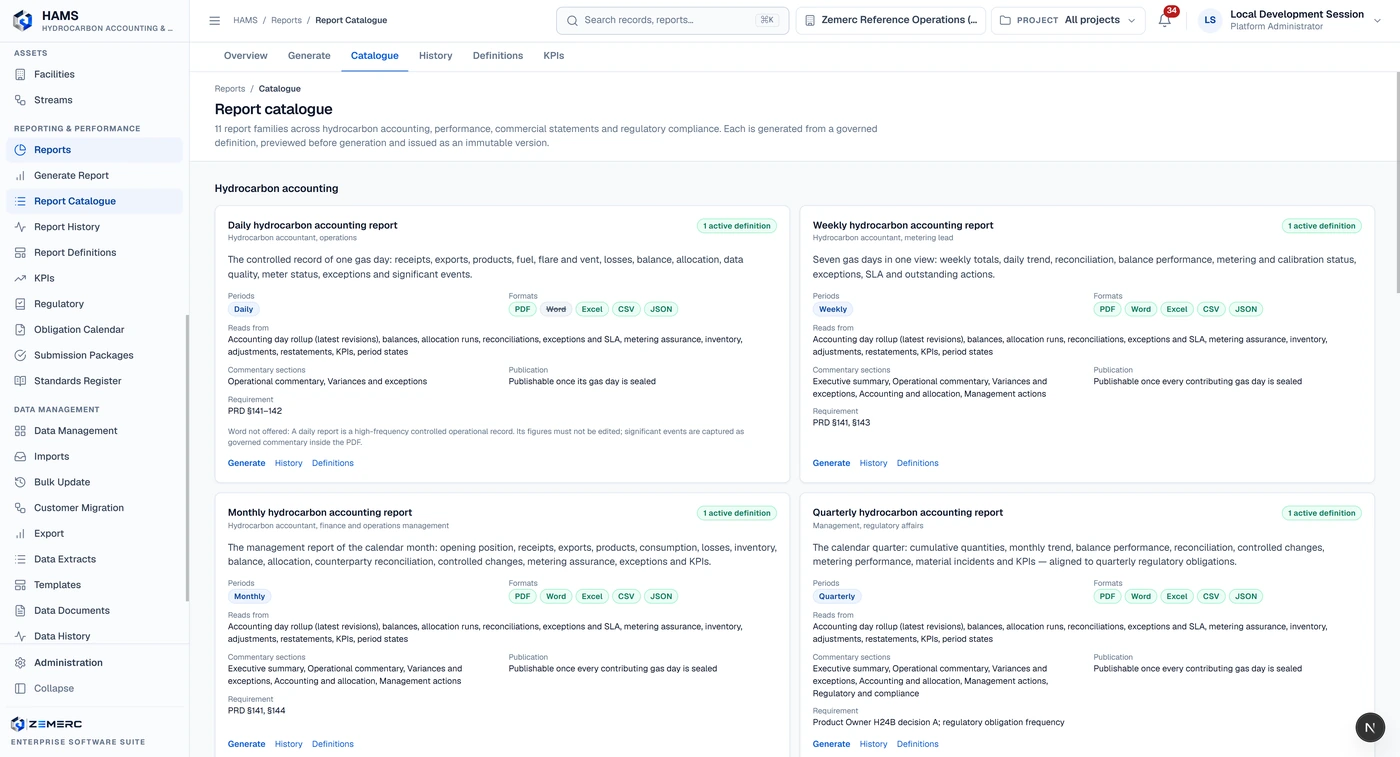Screen dimensions: 1400x757
Task: Click the Quarterly period chip
Action: pos(837,596)
